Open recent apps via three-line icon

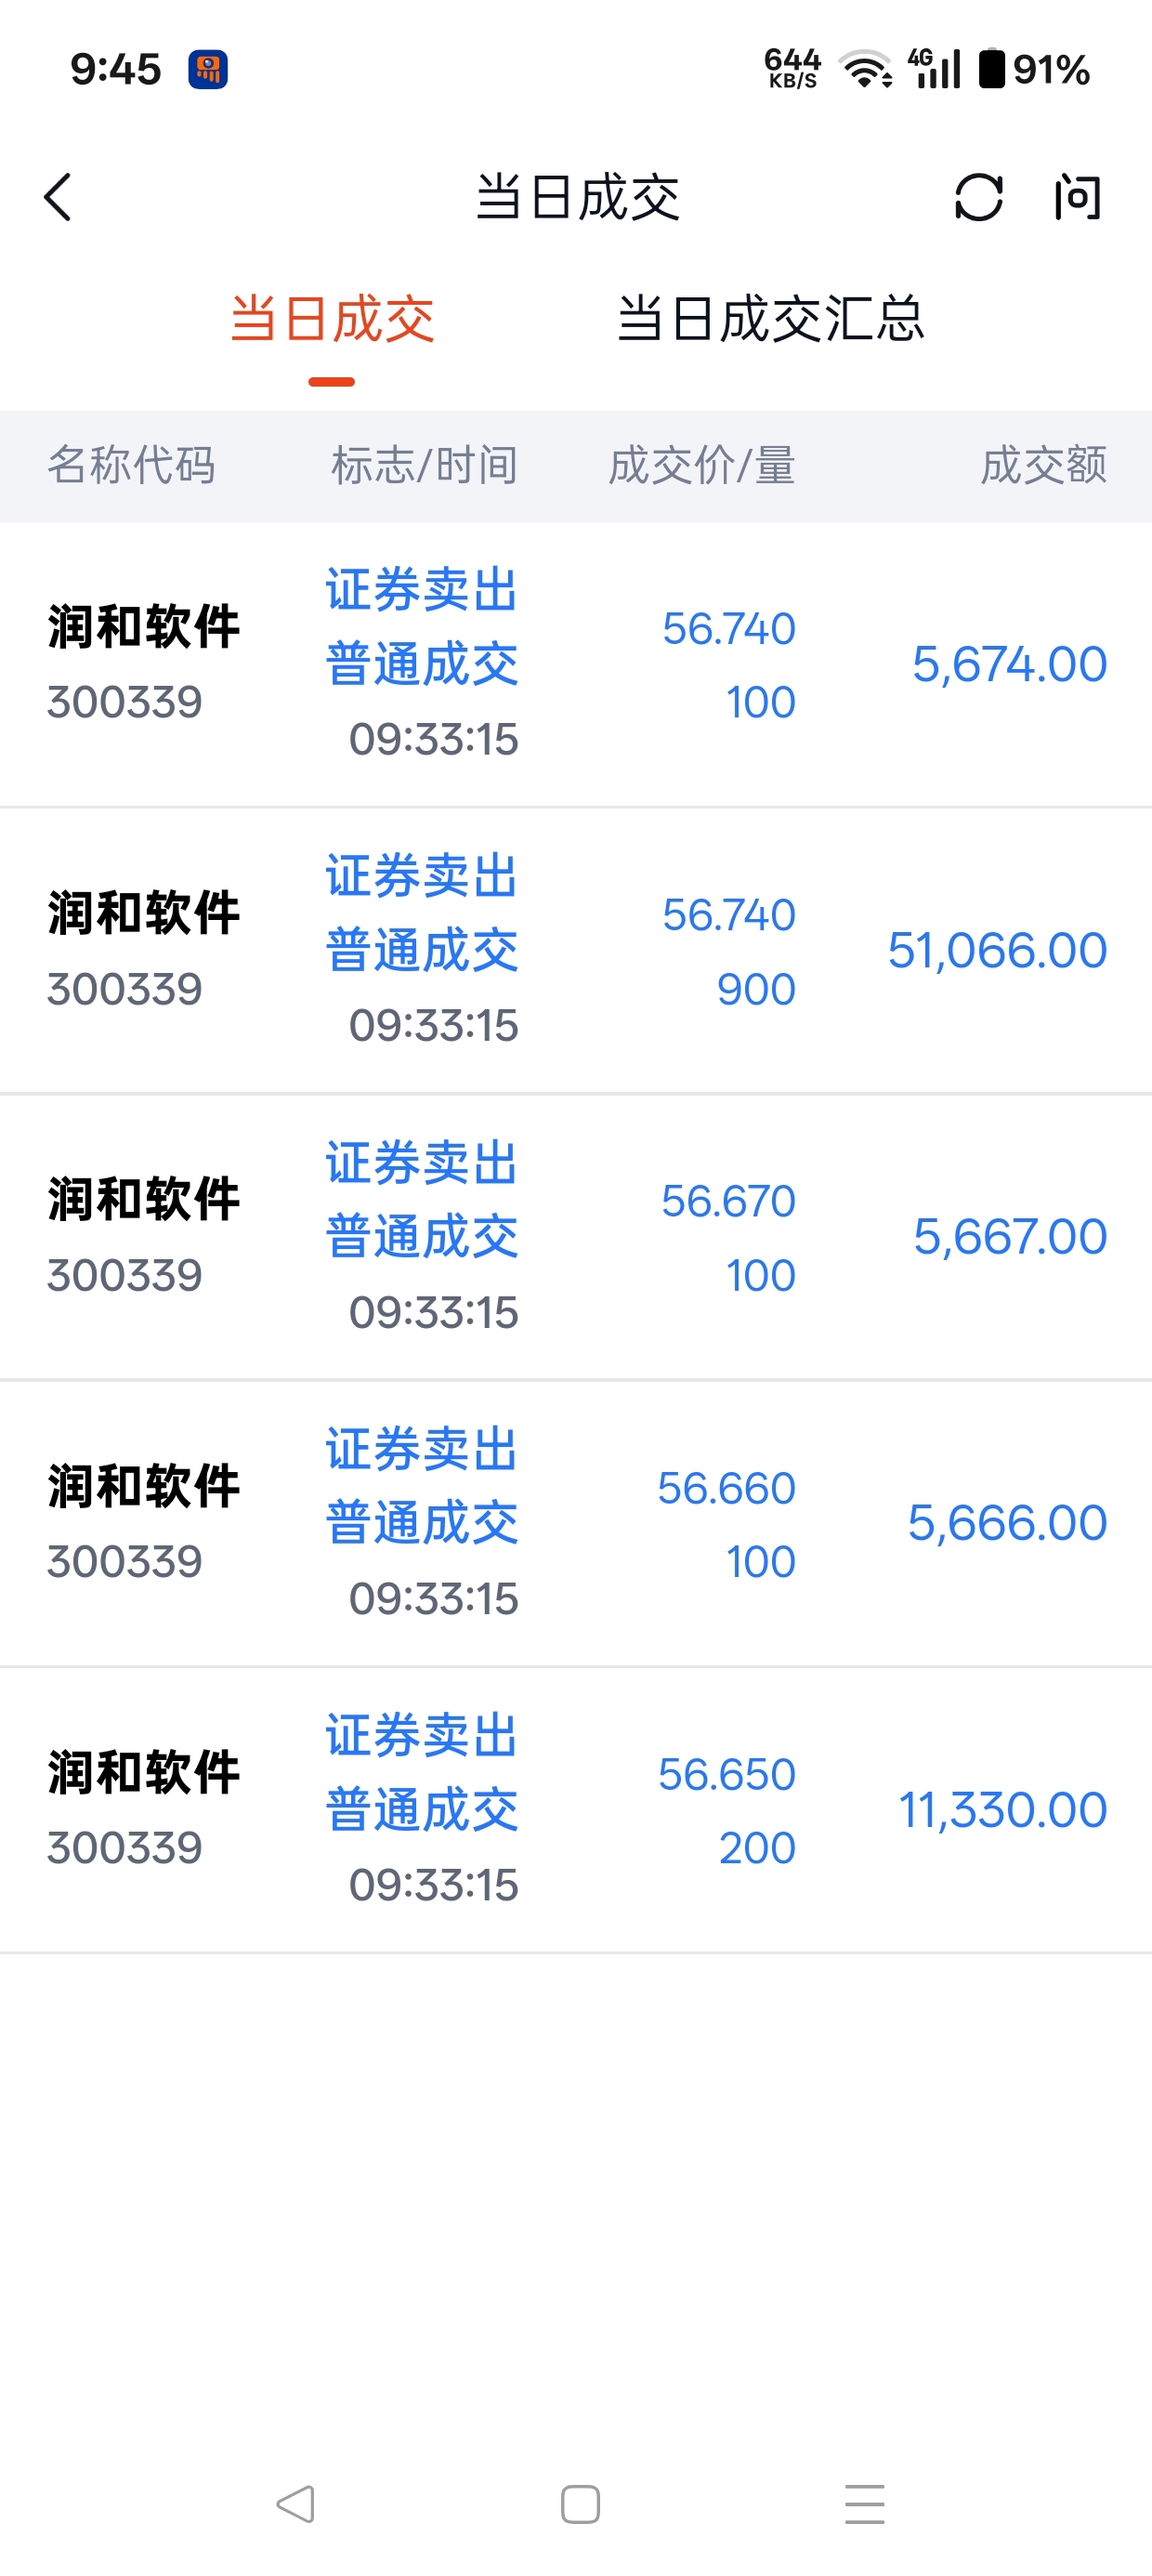click(x=864, y=2504)
